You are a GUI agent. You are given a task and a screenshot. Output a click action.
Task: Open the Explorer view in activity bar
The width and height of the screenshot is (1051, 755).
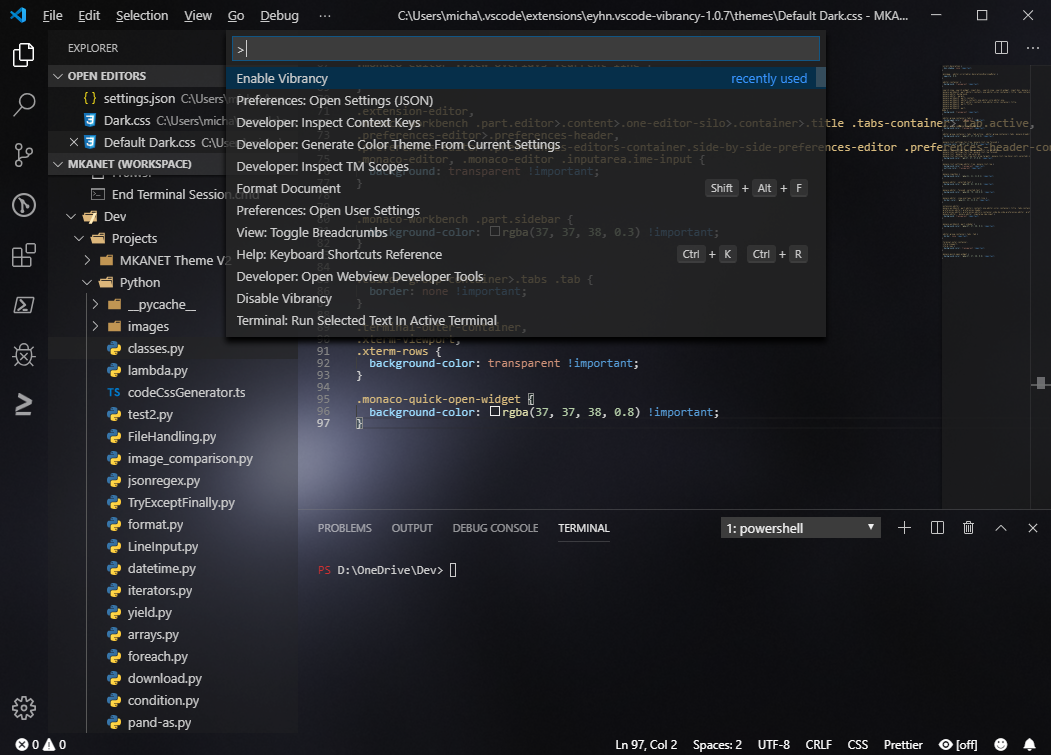click(x=23, y=55)
